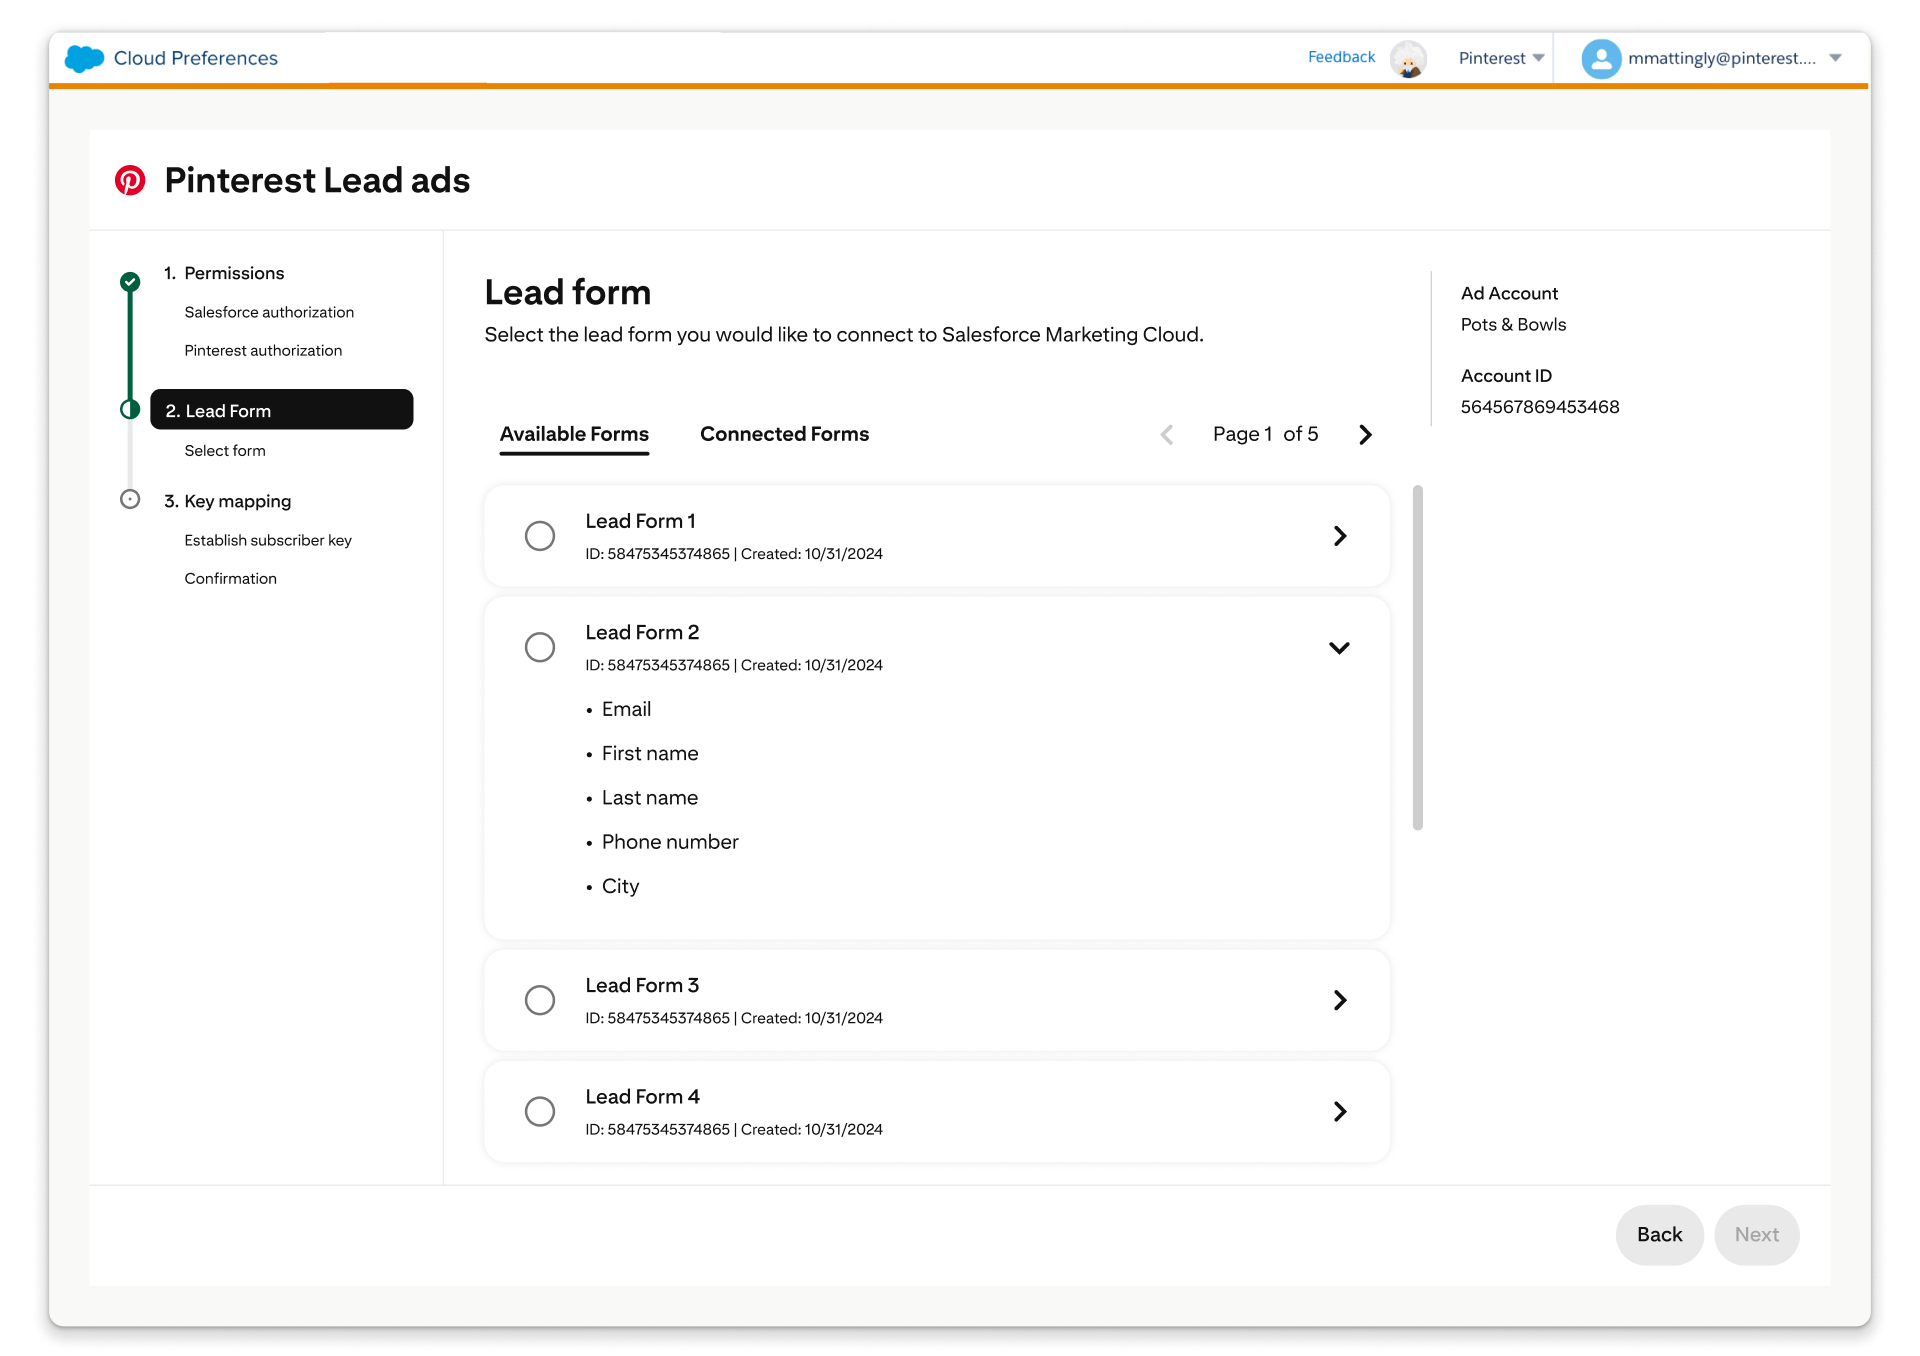The width and height of the screenshot is (1920, 1356).
Task: Click the previous page arrow
Action: pyautogui.click(x=1167, y=435)
